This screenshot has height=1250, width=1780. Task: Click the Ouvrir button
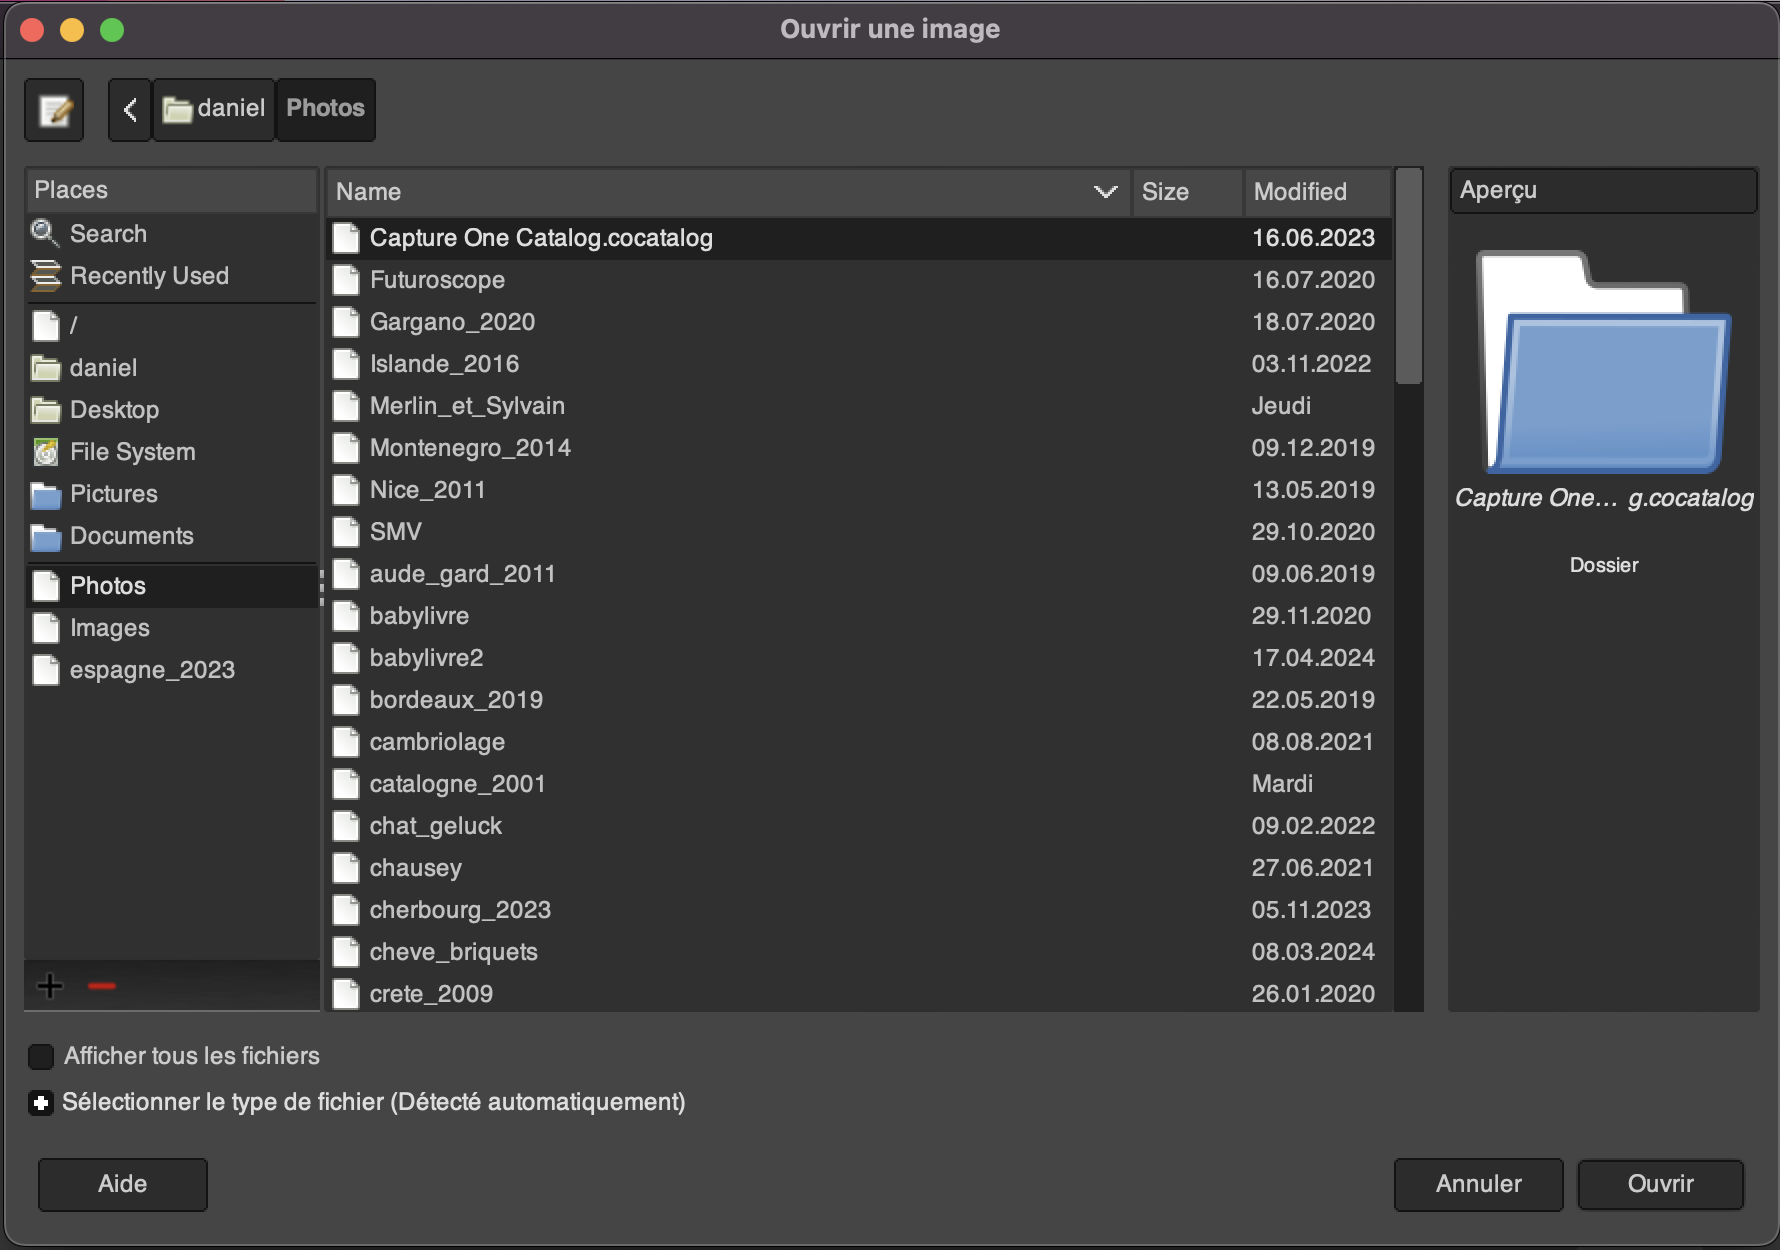(x=1661, y=1184)
